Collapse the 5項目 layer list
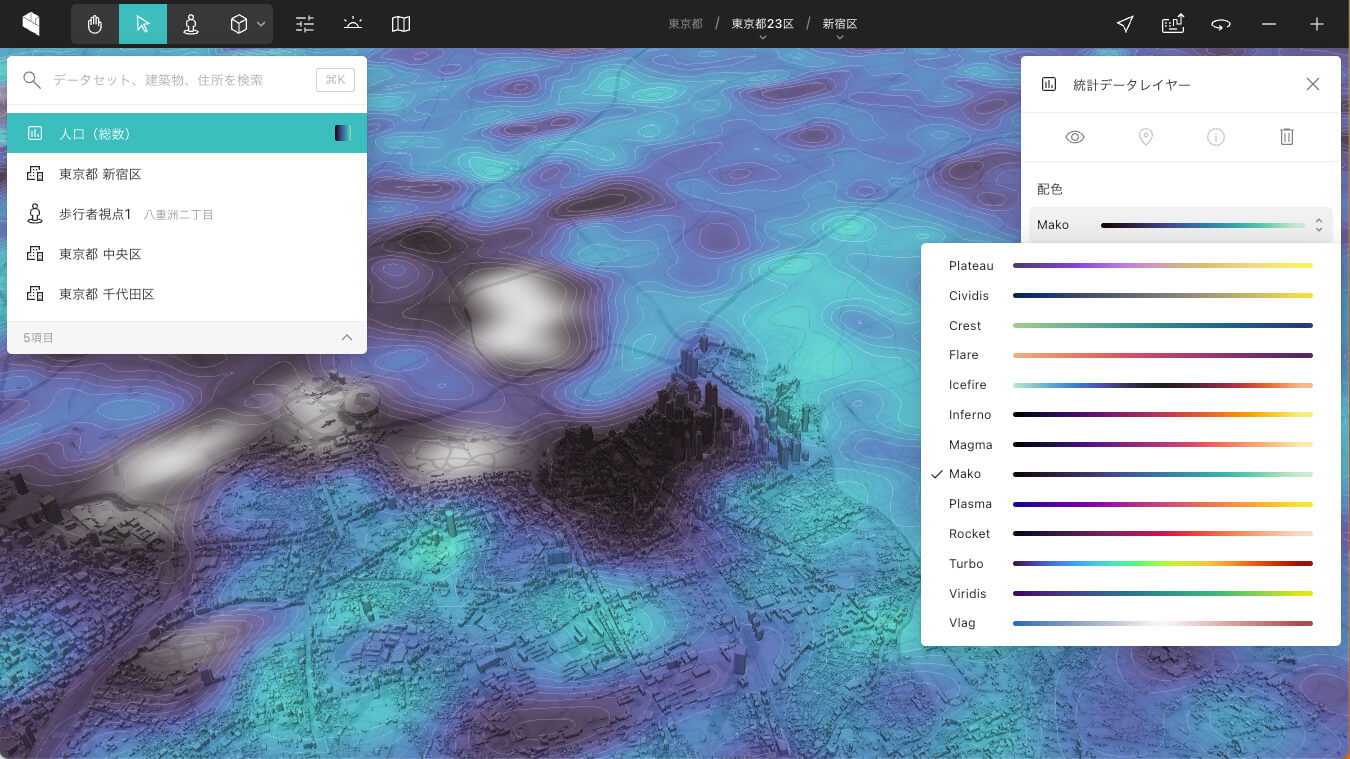The width and height of the screenshot is (1350, 759). (x=347, y=338)
